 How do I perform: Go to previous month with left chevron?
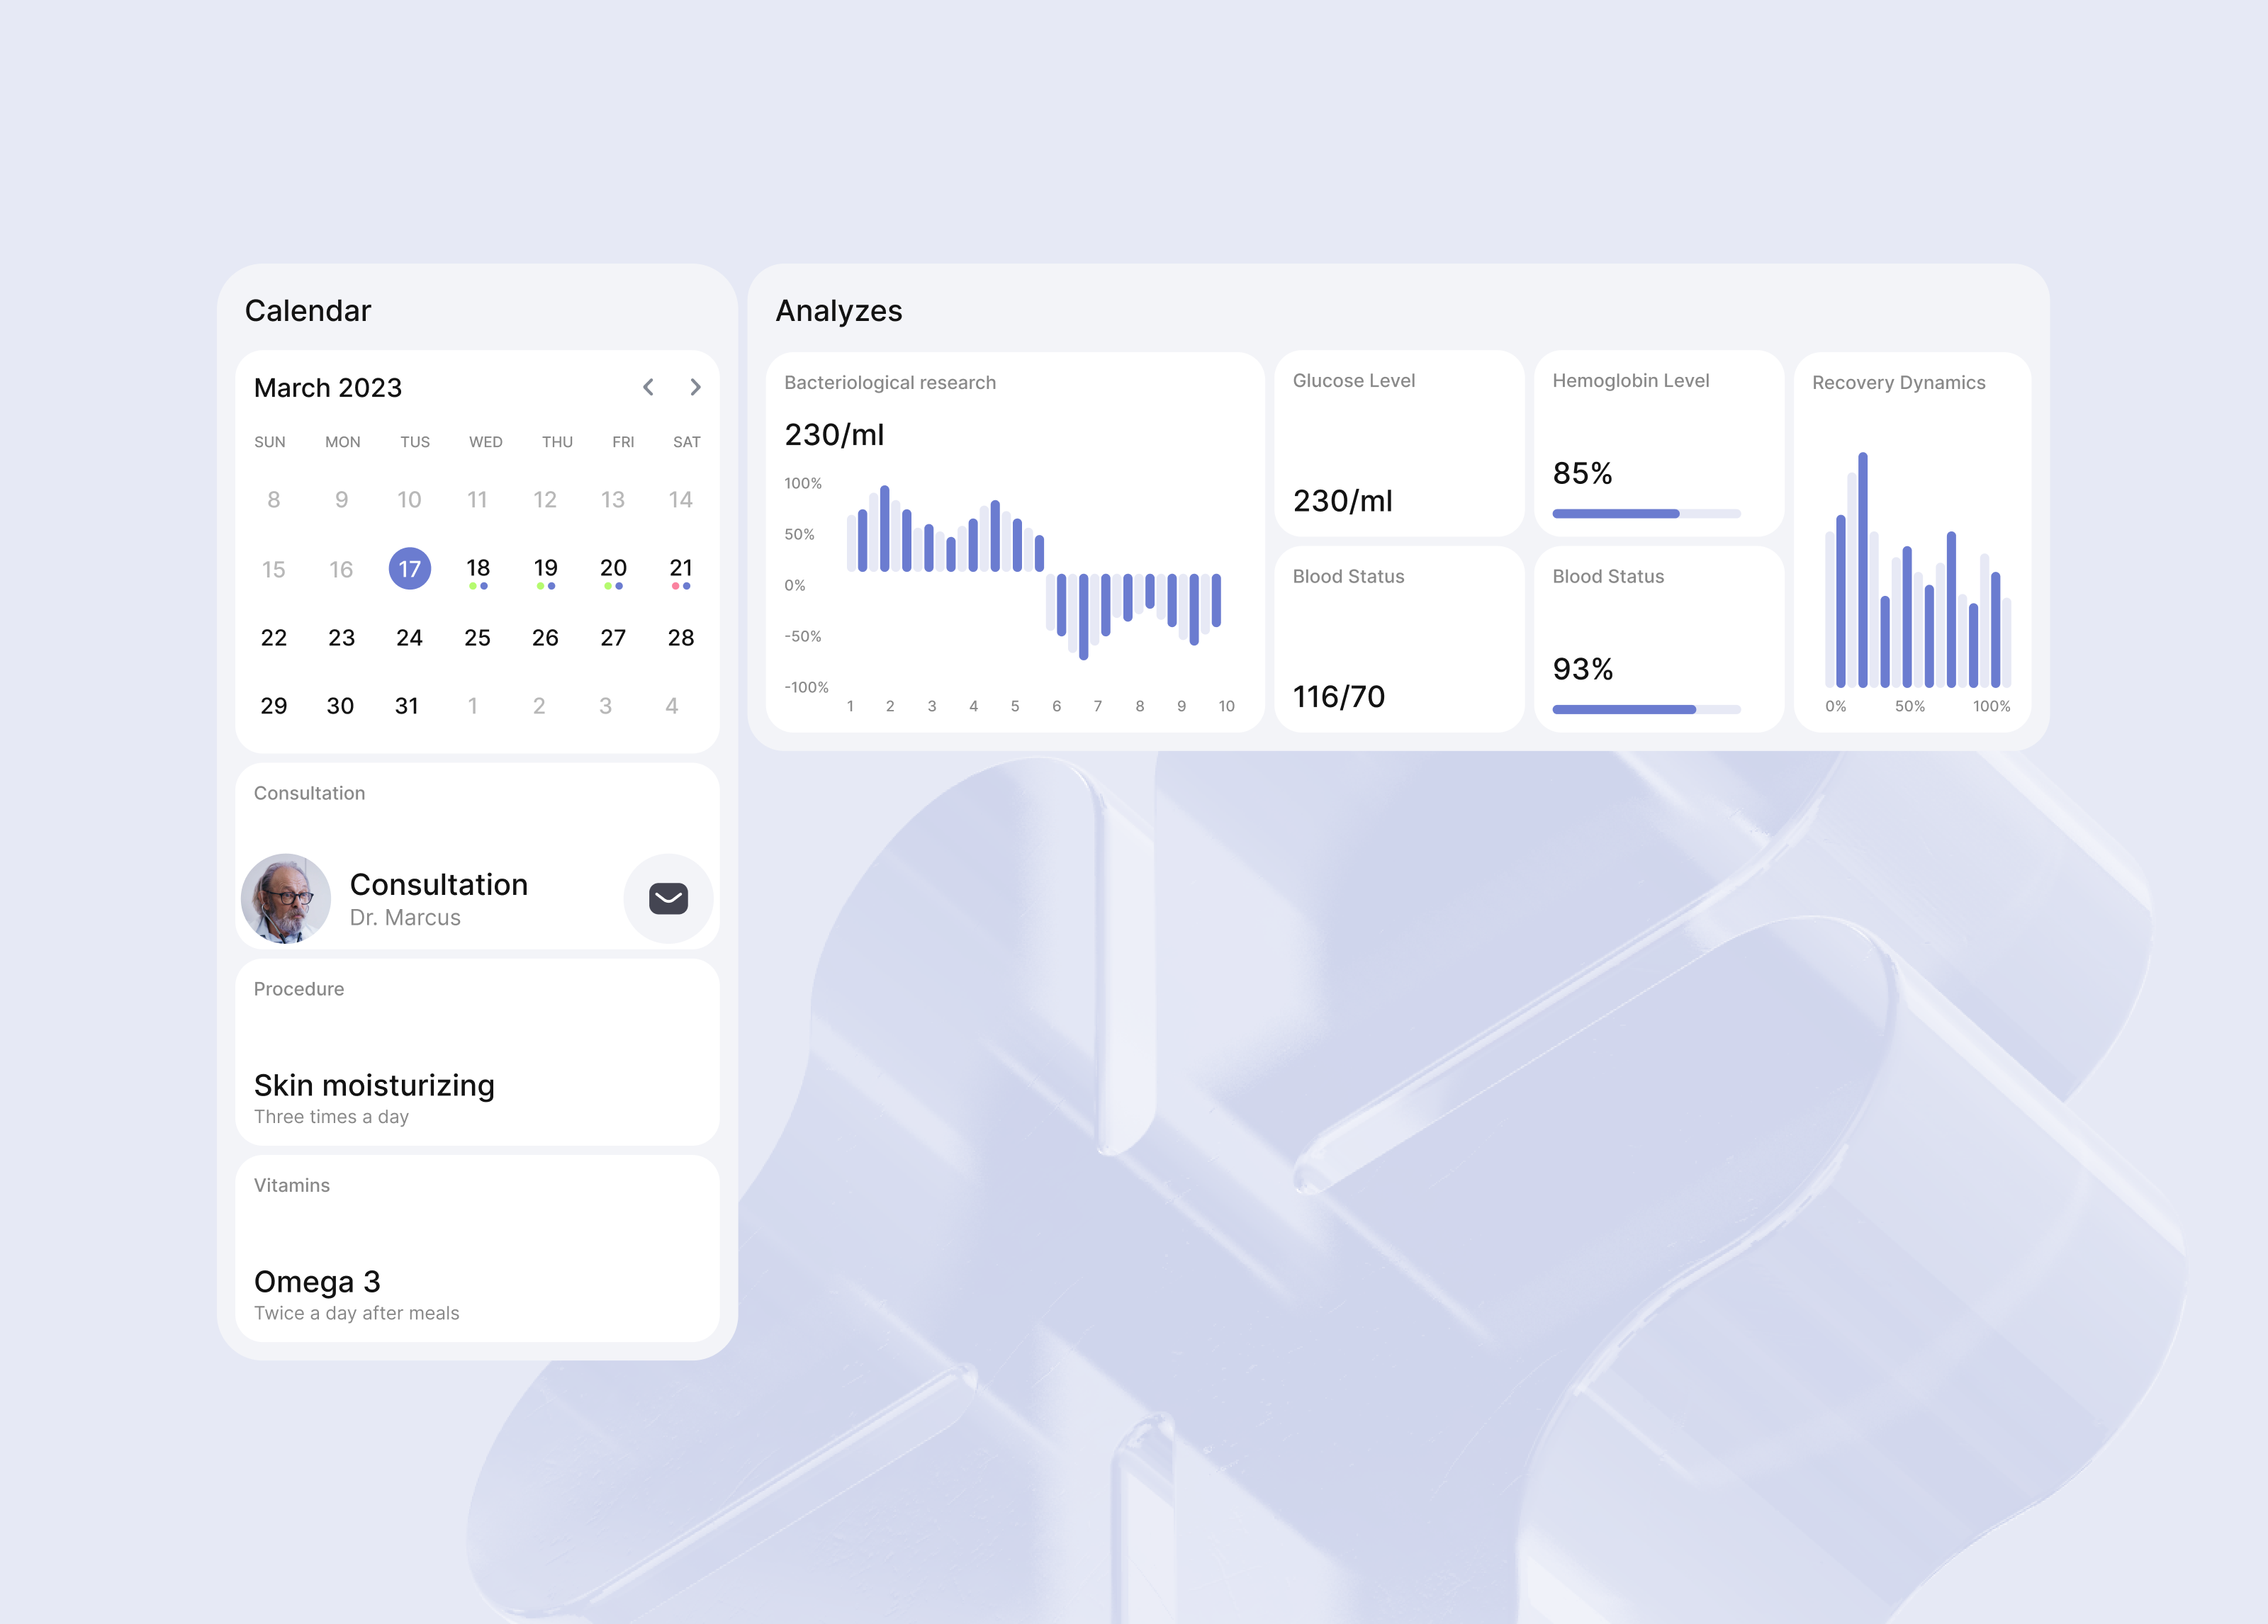point(648,387)
